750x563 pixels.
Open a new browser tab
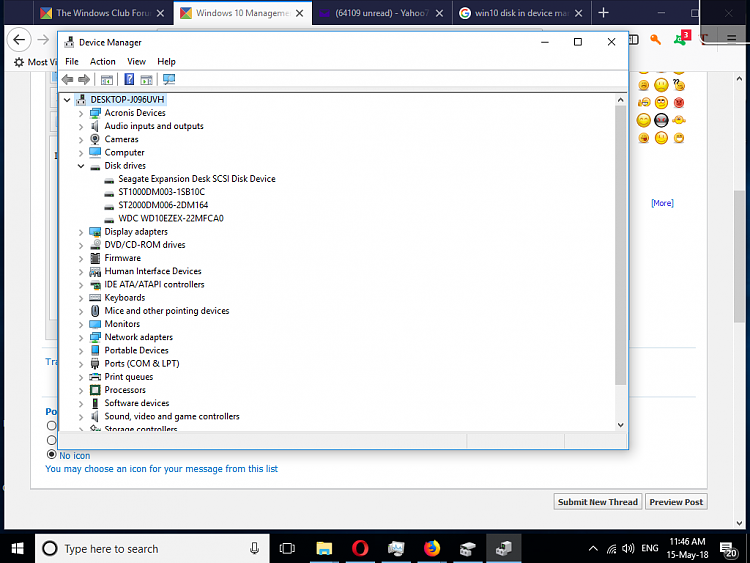(x=604, y=13)
